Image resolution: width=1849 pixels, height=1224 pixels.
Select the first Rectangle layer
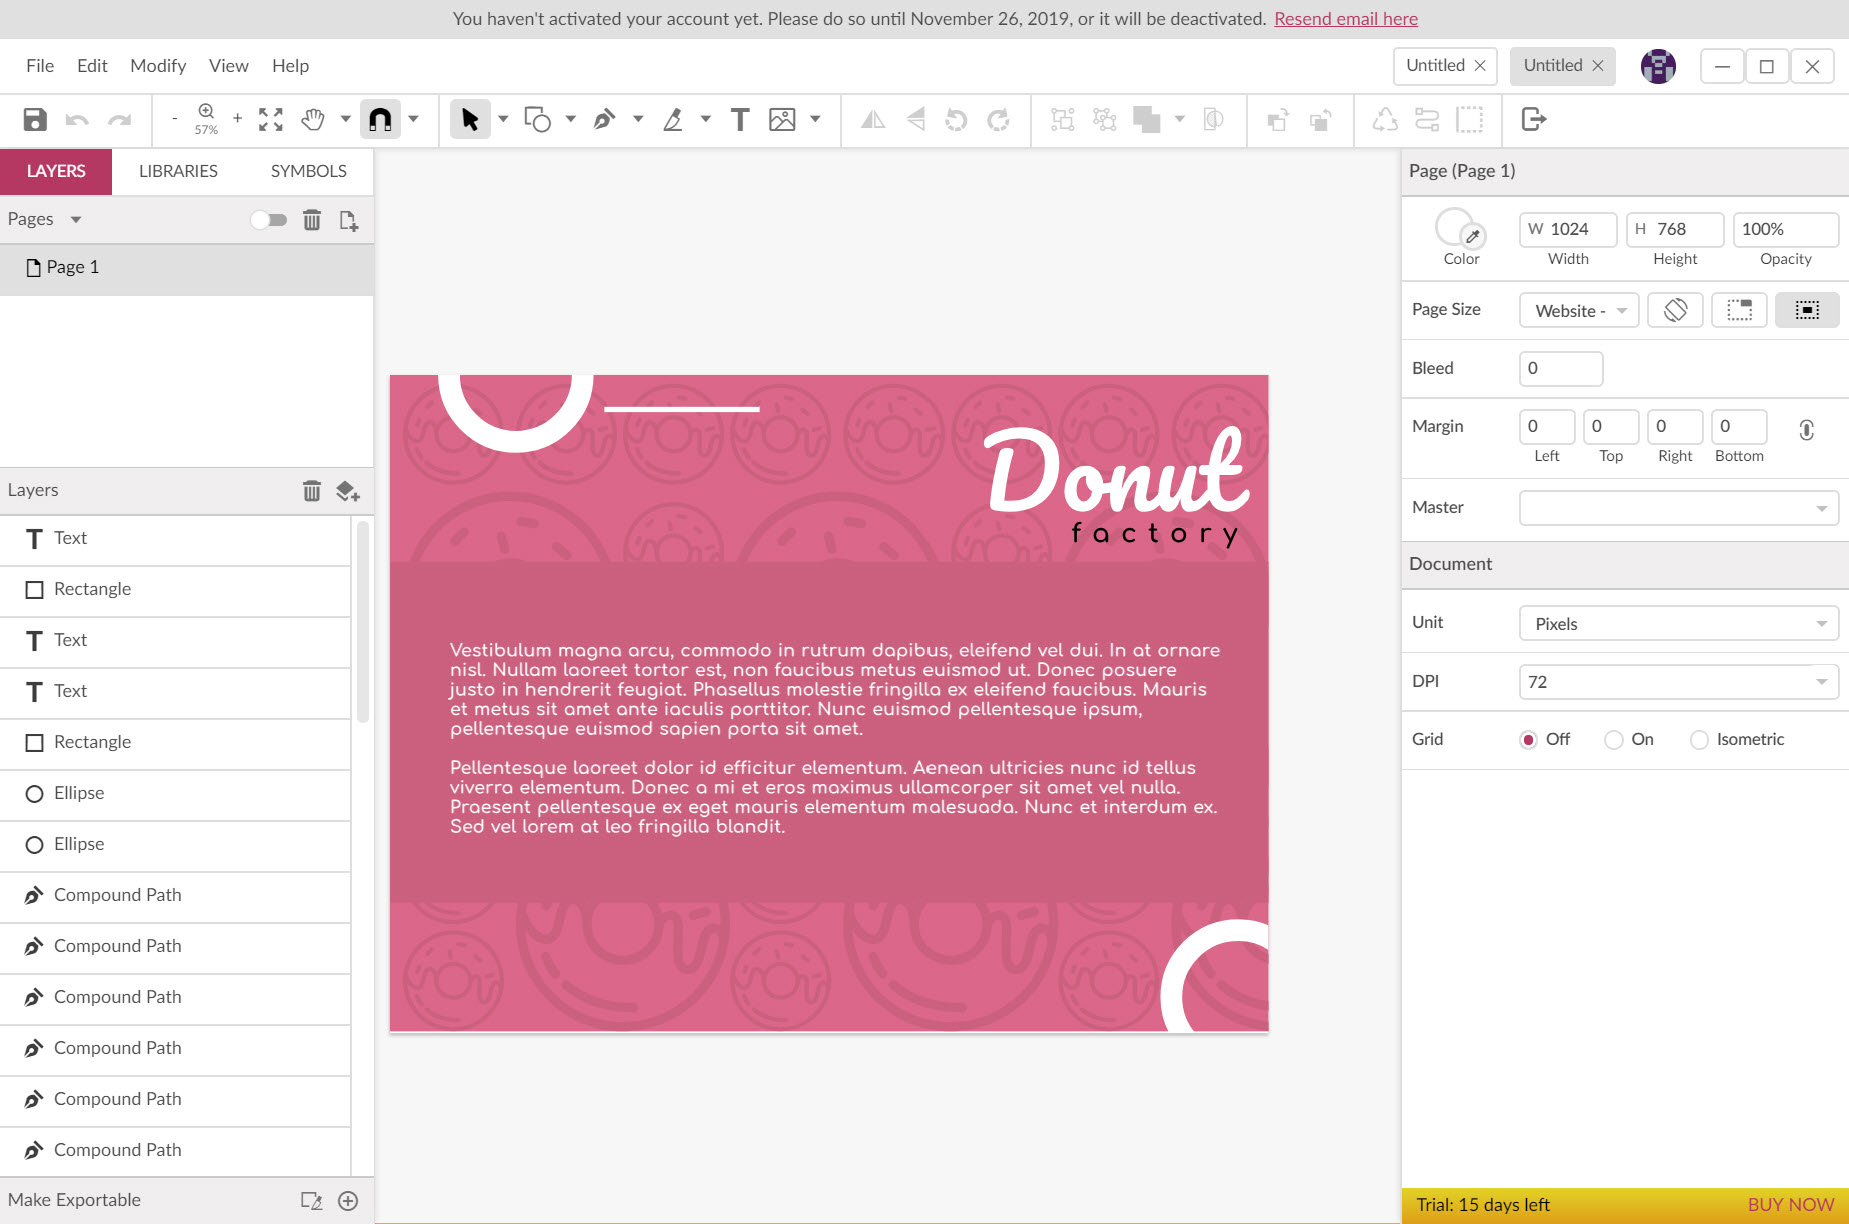pos(175,590)
